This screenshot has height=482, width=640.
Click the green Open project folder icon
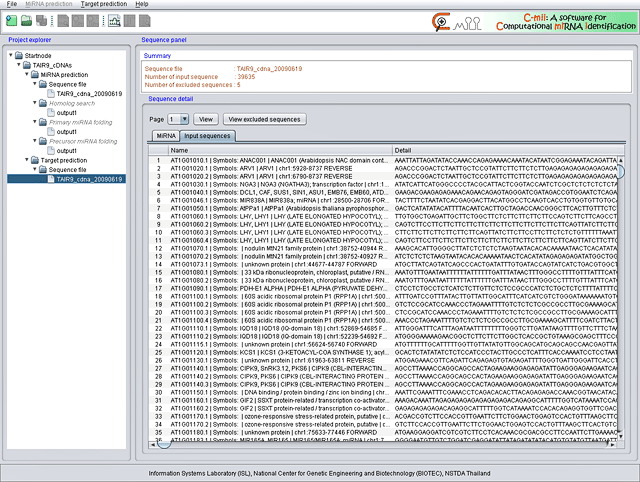(27, 20)
